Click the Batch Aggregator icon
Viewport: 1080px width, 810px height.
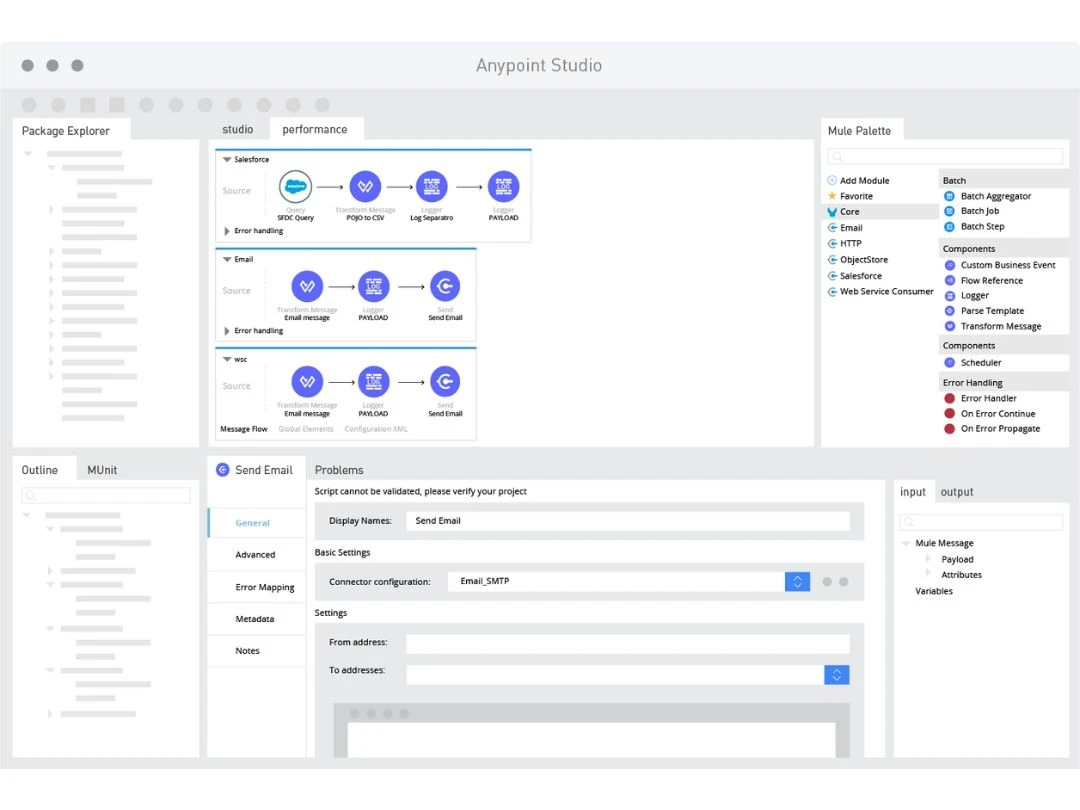[950, 196]
